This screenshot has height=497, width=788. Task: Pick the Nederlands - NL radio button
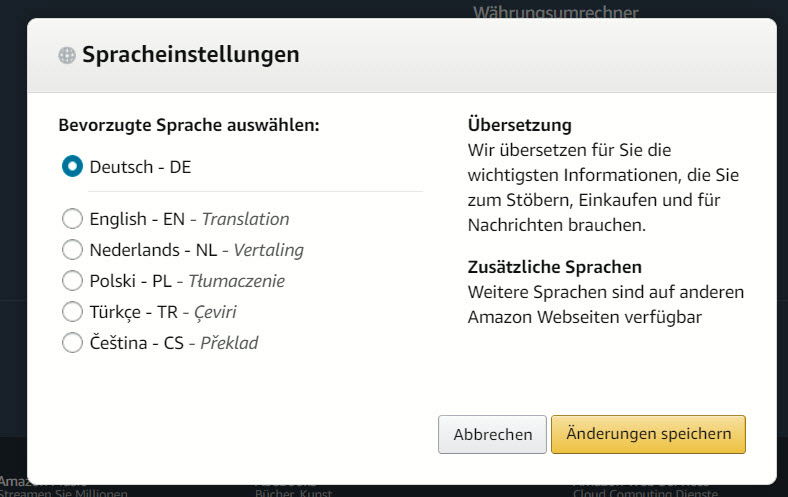(72, 250)
